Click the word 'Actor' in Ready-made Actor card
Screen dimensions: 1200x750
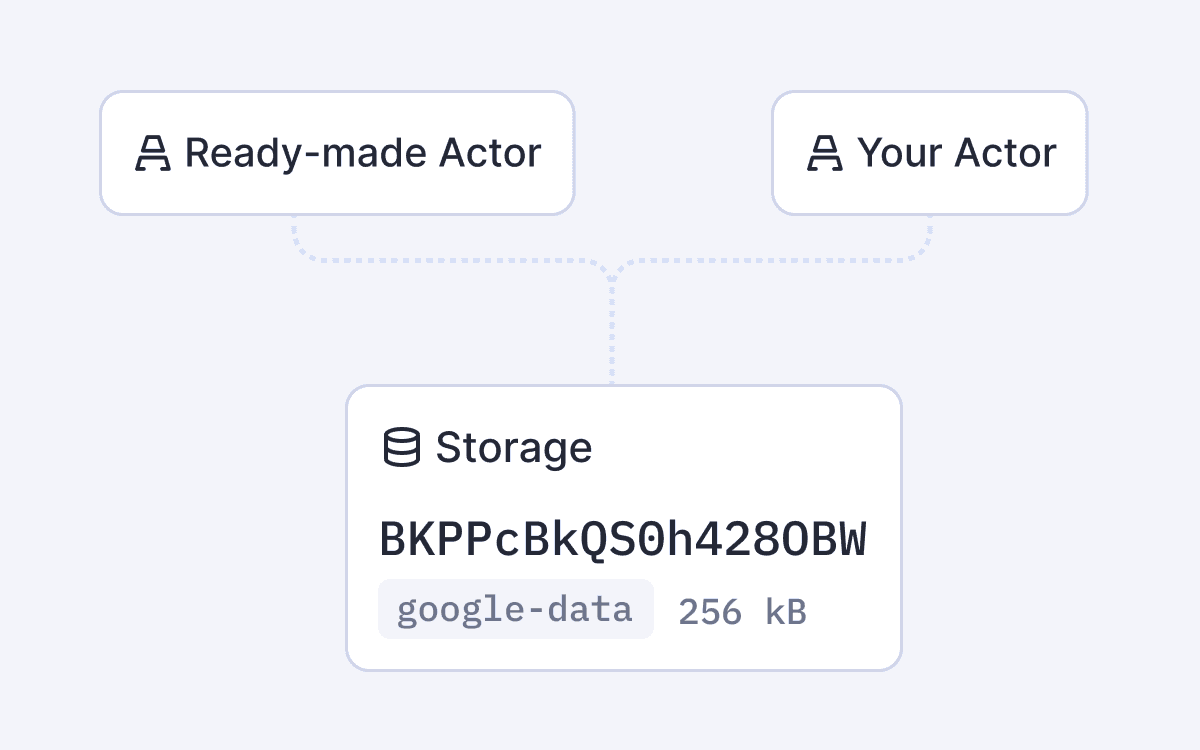click(x=489, y=153)
